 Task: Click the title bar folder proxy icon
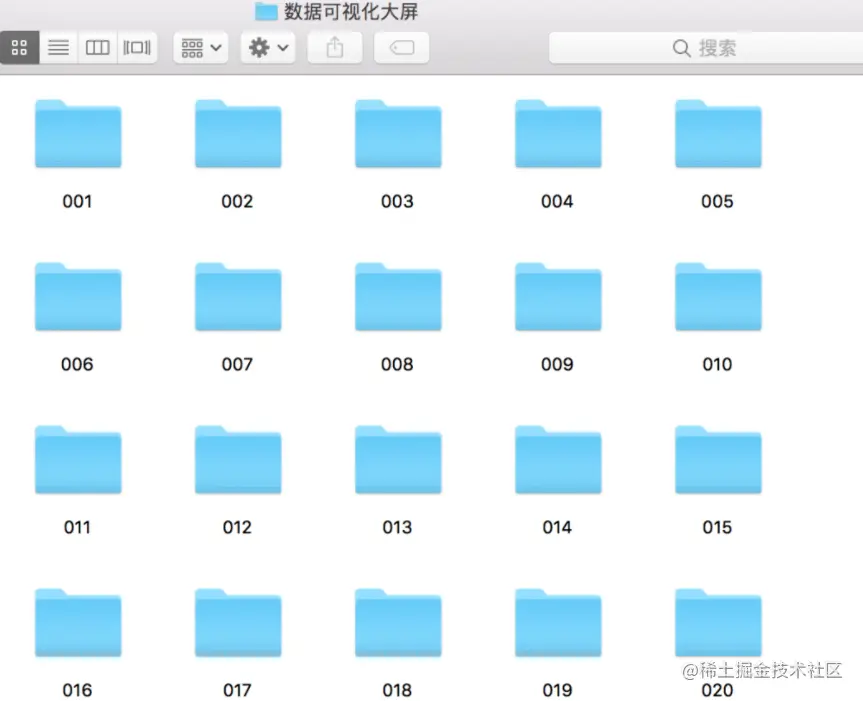coord(266,11)
